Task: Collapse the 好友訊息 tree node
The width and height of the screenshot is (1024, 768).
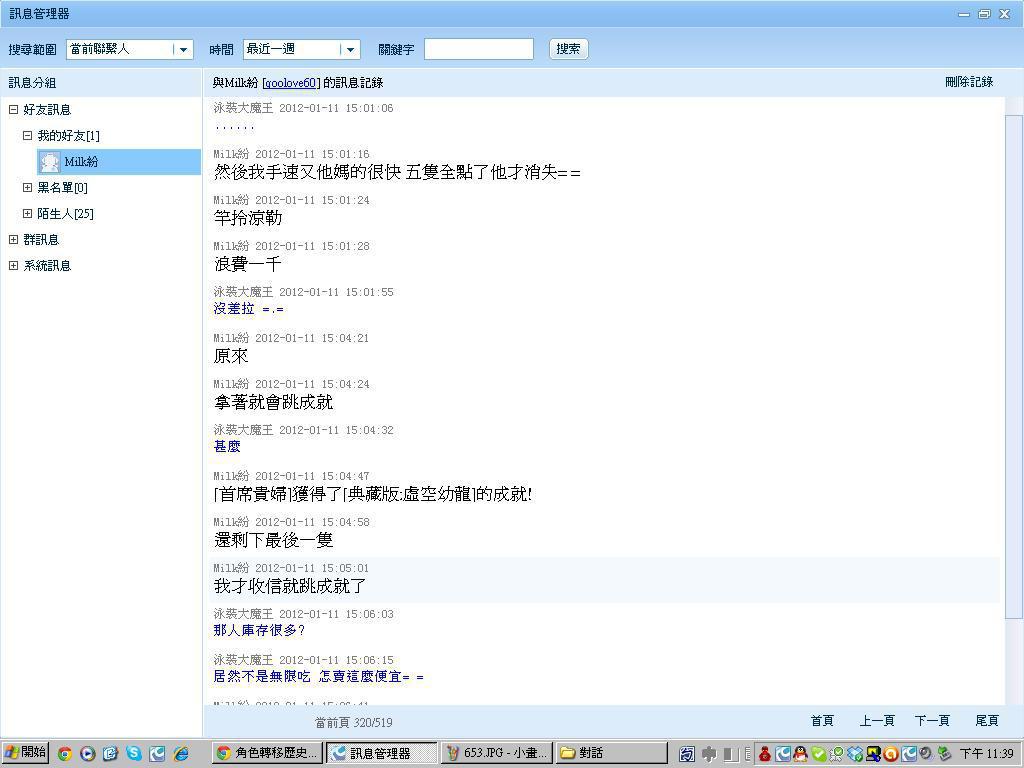Action: (13, 109)
